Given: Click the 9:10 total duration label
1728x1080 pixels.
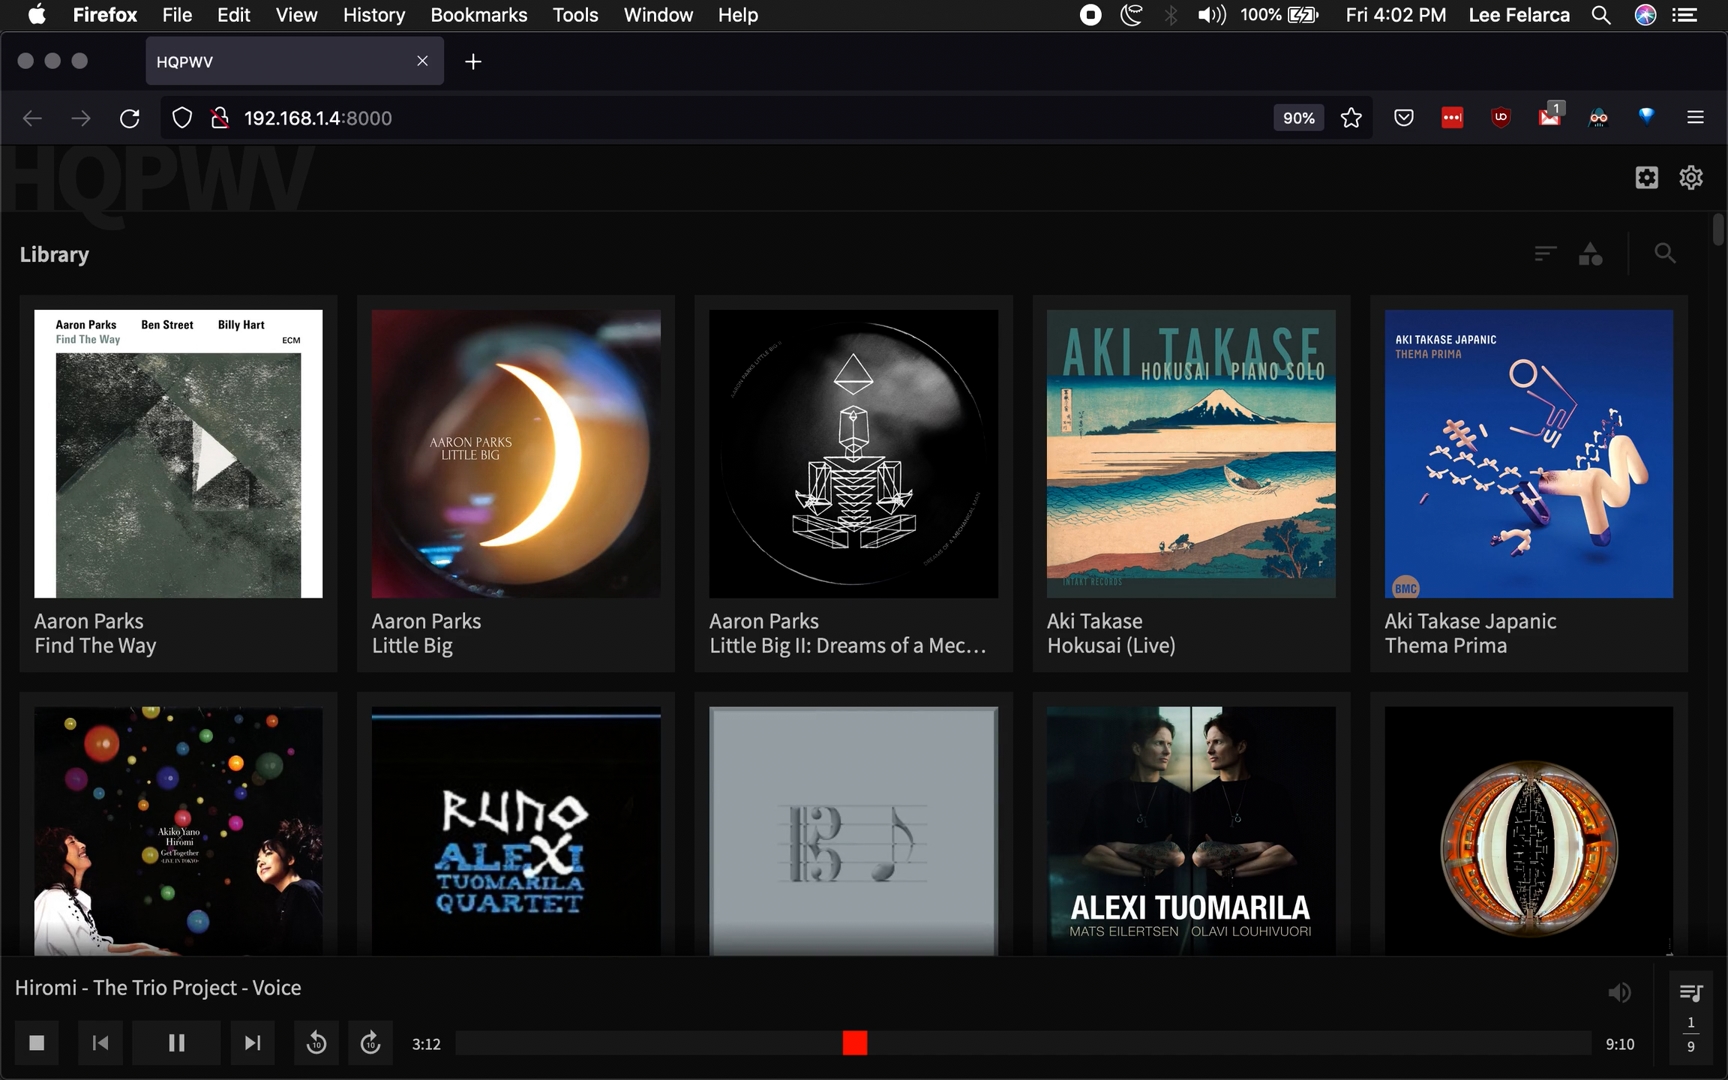Looking at the screenshot, I should 1620,1044.
